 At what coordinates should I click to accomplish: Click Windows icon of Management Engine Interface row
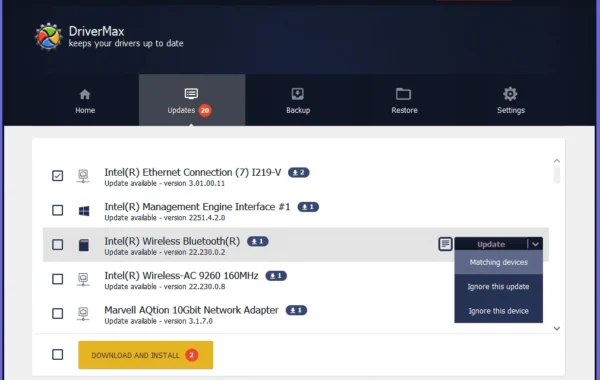(x=84, y=211)
